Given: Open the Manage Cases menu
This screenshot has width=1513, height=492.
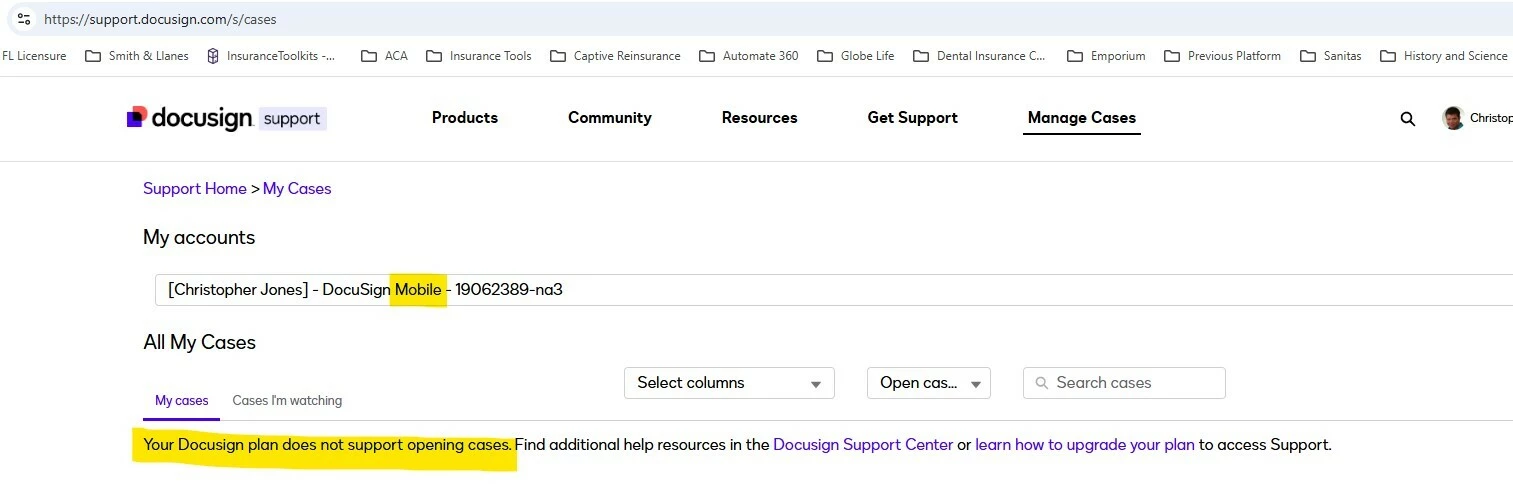Looking at the screenshot, I should click(1082, 118).
